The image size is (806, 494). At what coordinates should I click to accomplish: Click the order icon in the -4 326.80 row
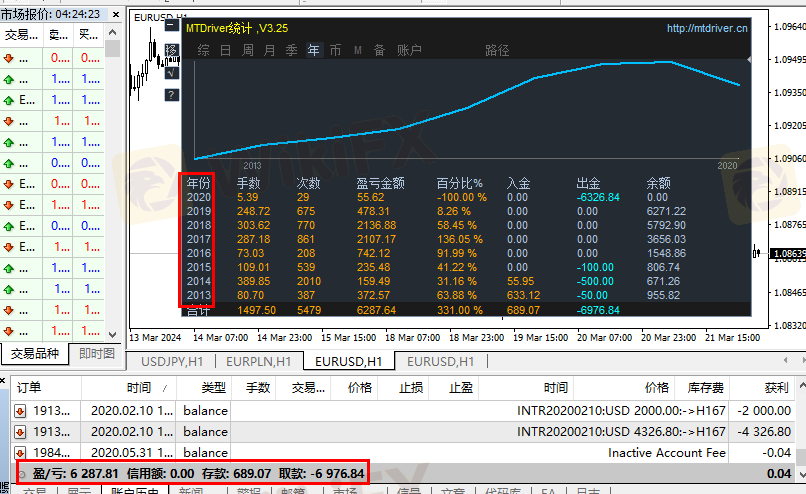(20, 432)
